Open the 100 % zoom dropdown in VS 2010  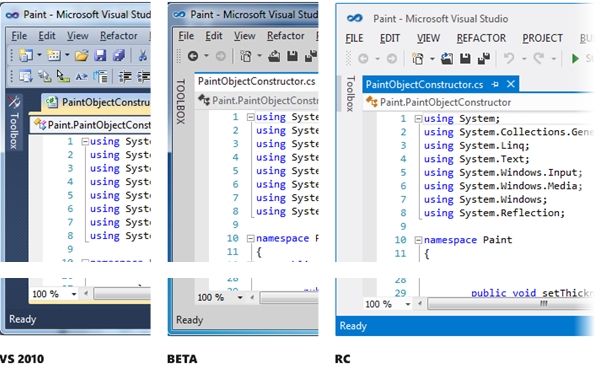[74, 294]
